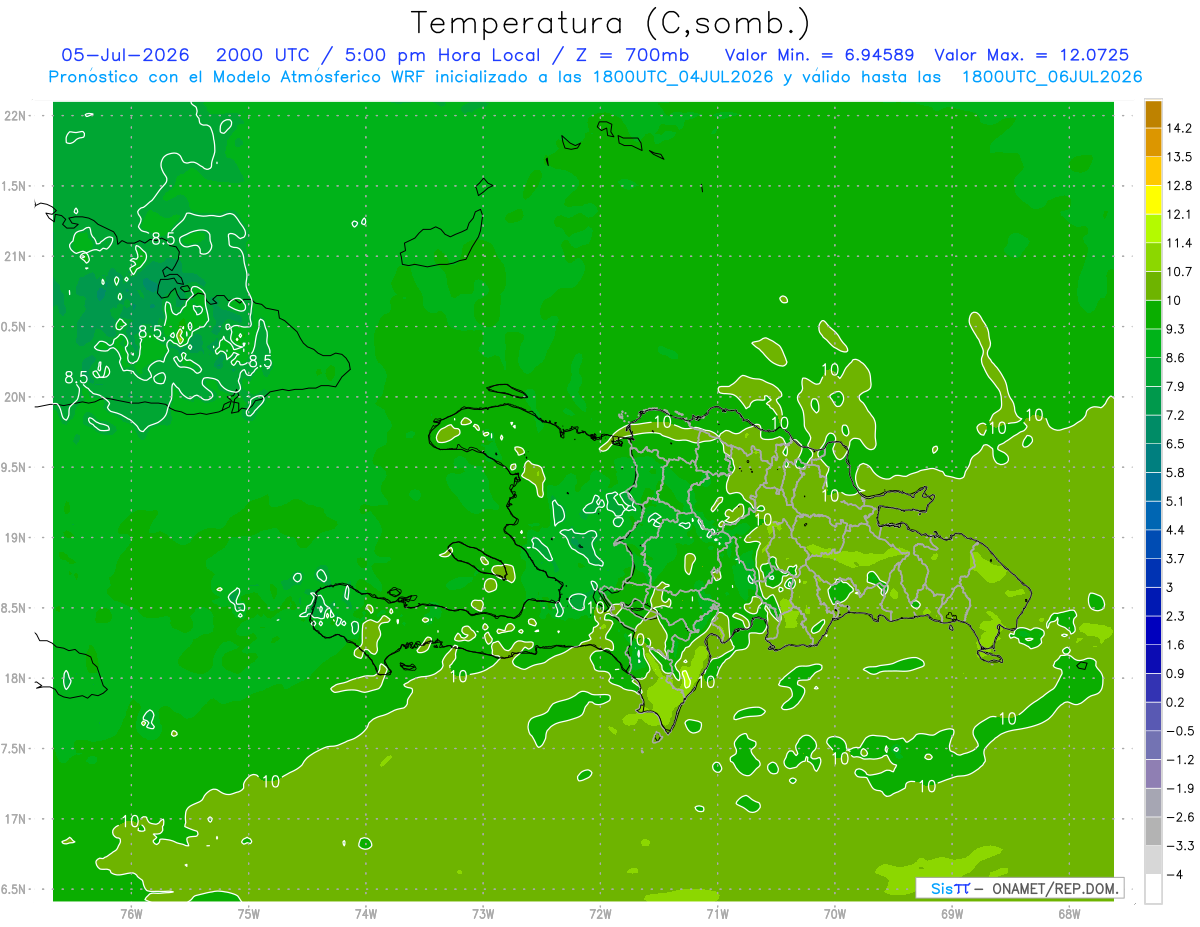
Task: Click the 21N latitude axis label
Action: [16, 256]
